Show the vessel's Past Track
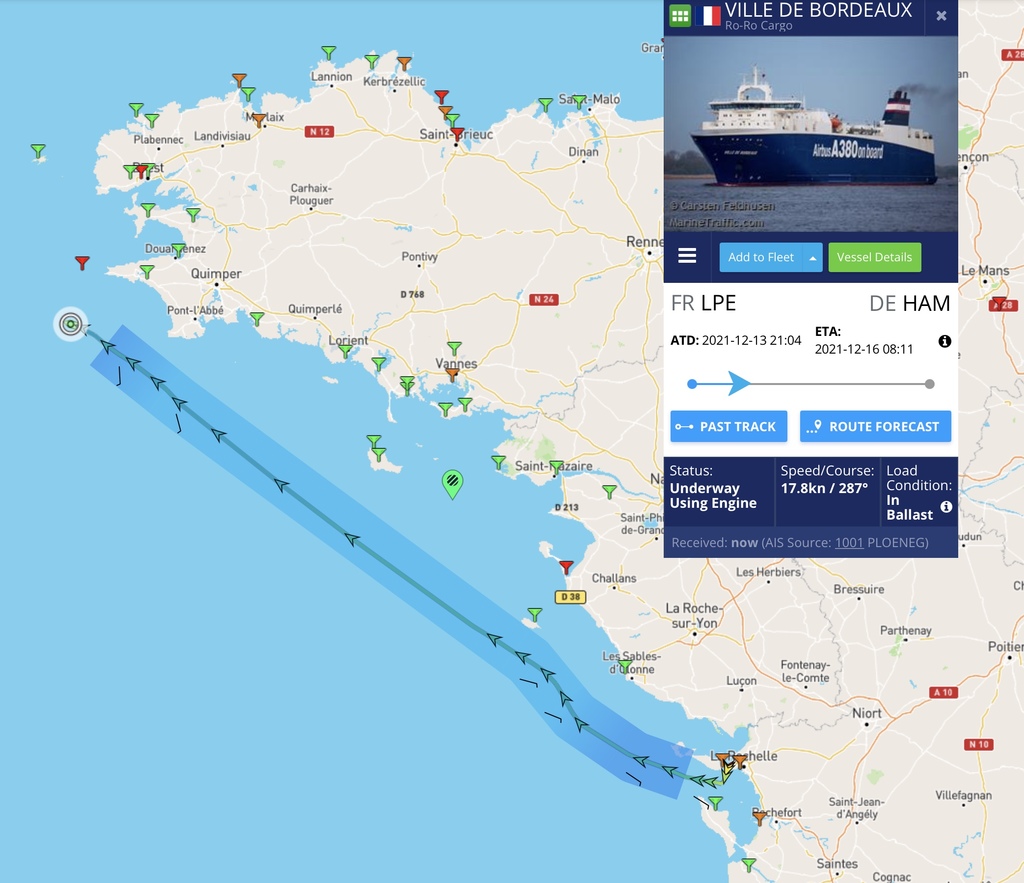 click(x=729, y=426)
